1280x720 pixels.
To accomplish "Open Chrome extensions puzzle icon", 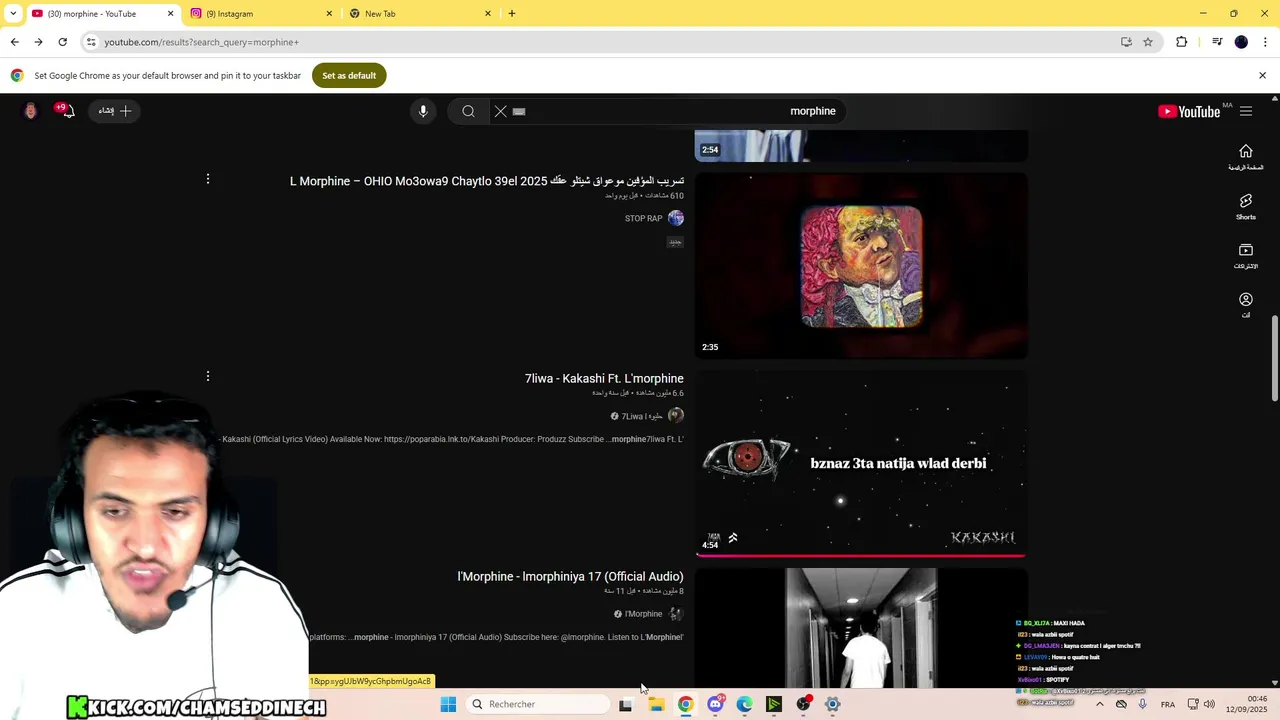I will pyautogui.click(x=1182, y=42).
